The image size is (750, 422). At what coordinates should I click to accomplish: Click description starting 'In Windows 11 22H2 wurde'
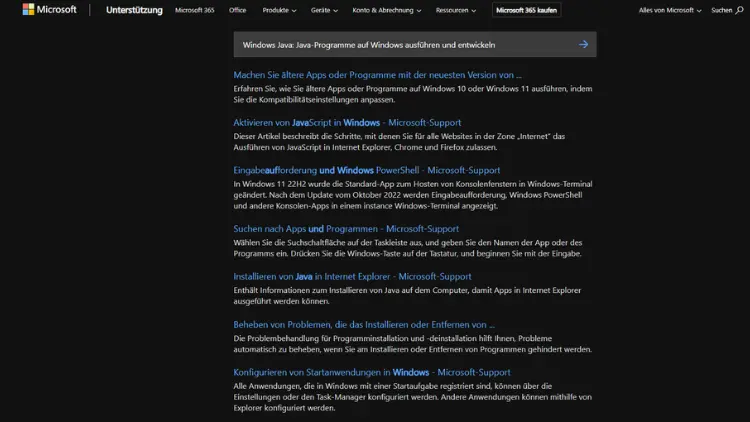tap(413, 195)
